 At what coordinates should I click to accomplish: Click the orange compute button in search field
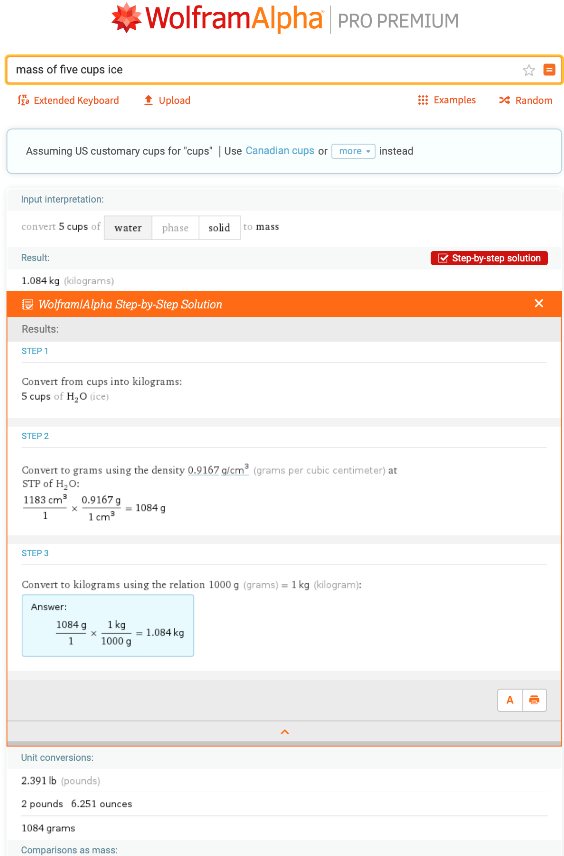point(549,69)
